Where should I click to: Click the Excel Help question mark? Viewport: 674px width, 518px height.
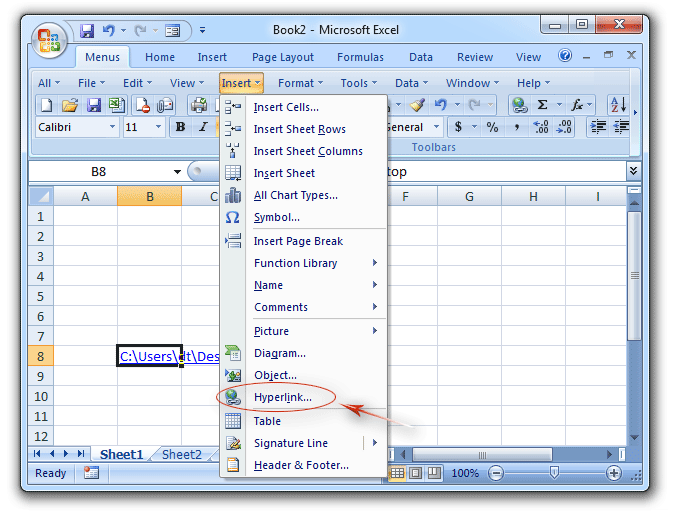(565, 55)
